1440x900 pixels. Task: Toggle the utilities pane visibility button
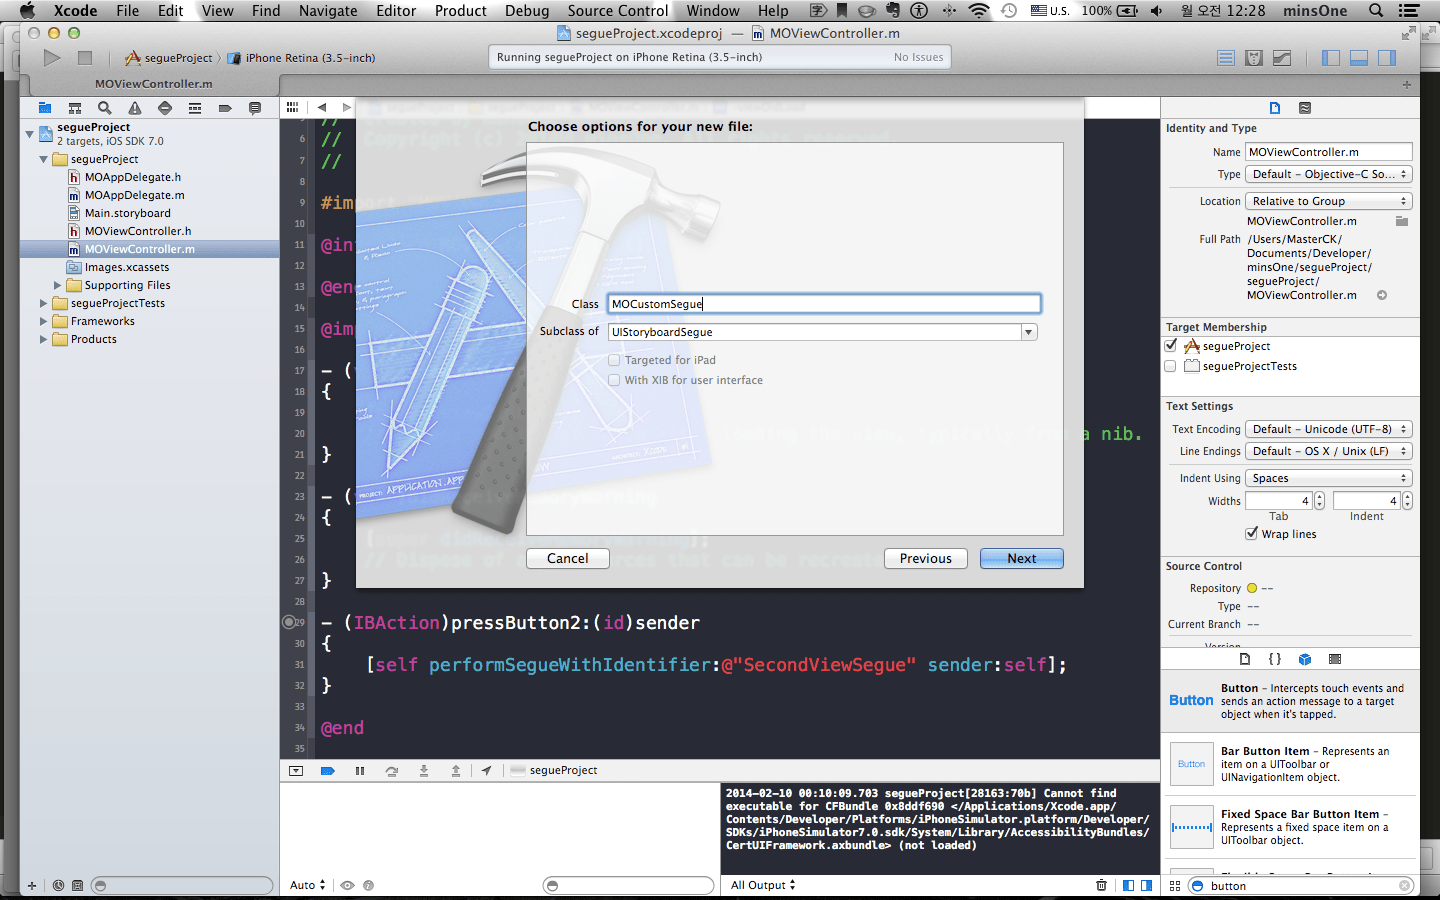click(1387, 58)
